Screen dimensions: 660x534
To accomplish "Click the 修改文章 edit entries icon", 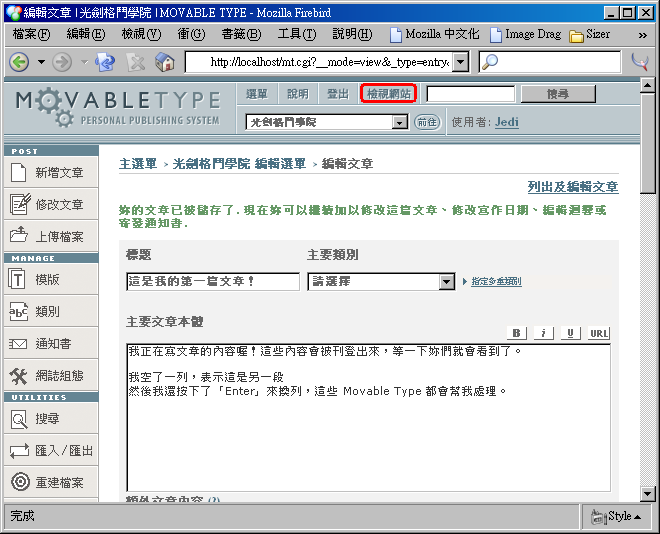I will (20, 204).
